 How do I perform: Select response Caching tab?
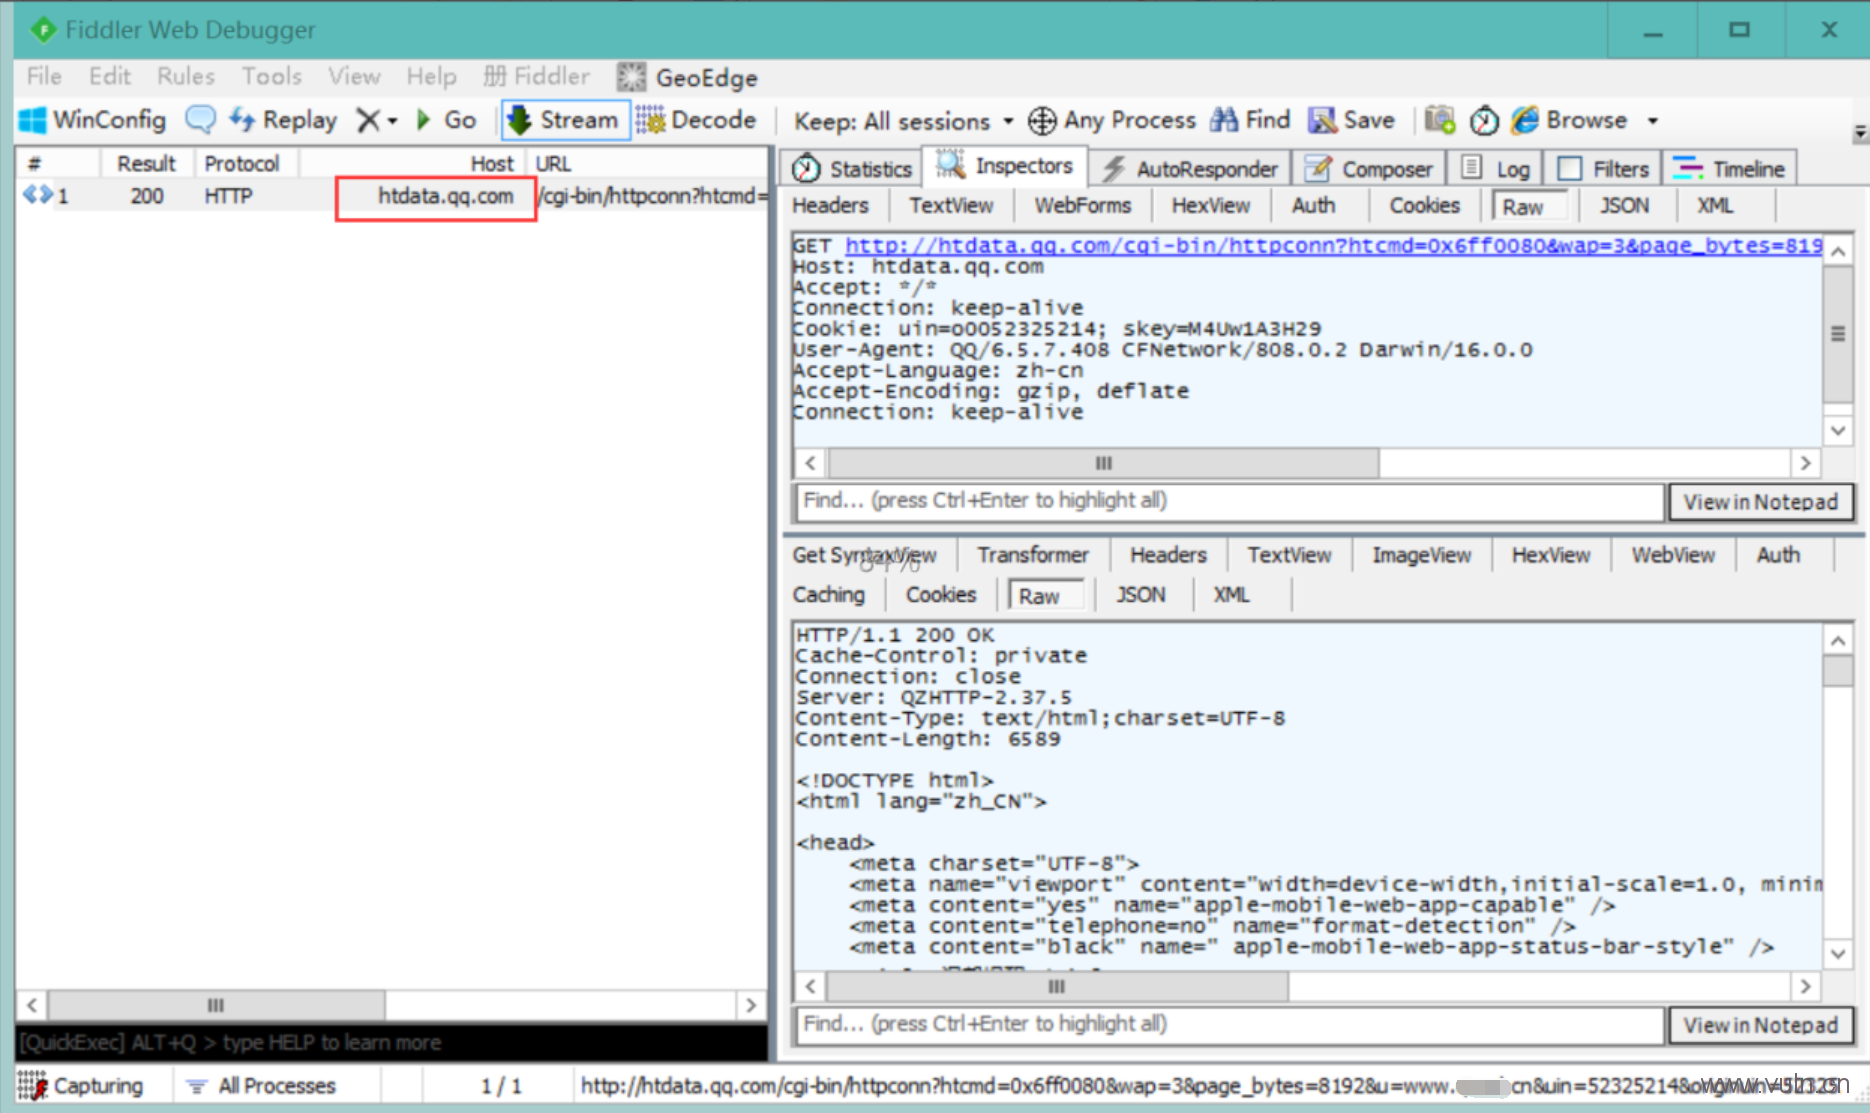pyautogui.click(x=828, y=595)
